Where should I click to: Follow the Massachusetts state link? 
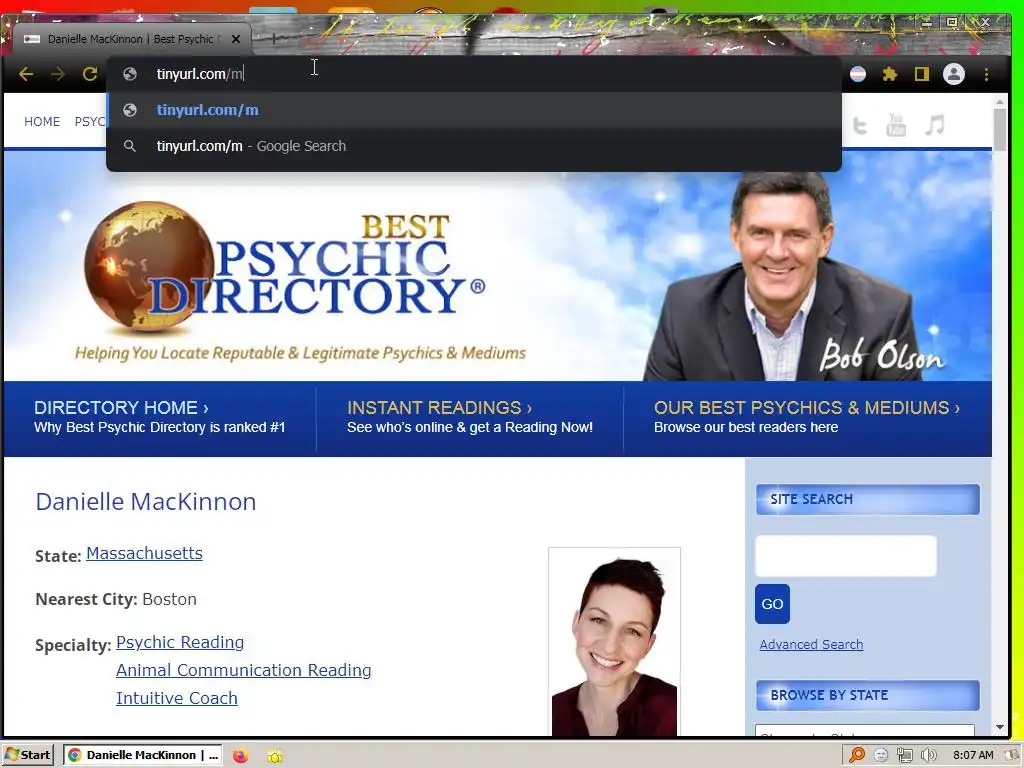tap(144, 553)
